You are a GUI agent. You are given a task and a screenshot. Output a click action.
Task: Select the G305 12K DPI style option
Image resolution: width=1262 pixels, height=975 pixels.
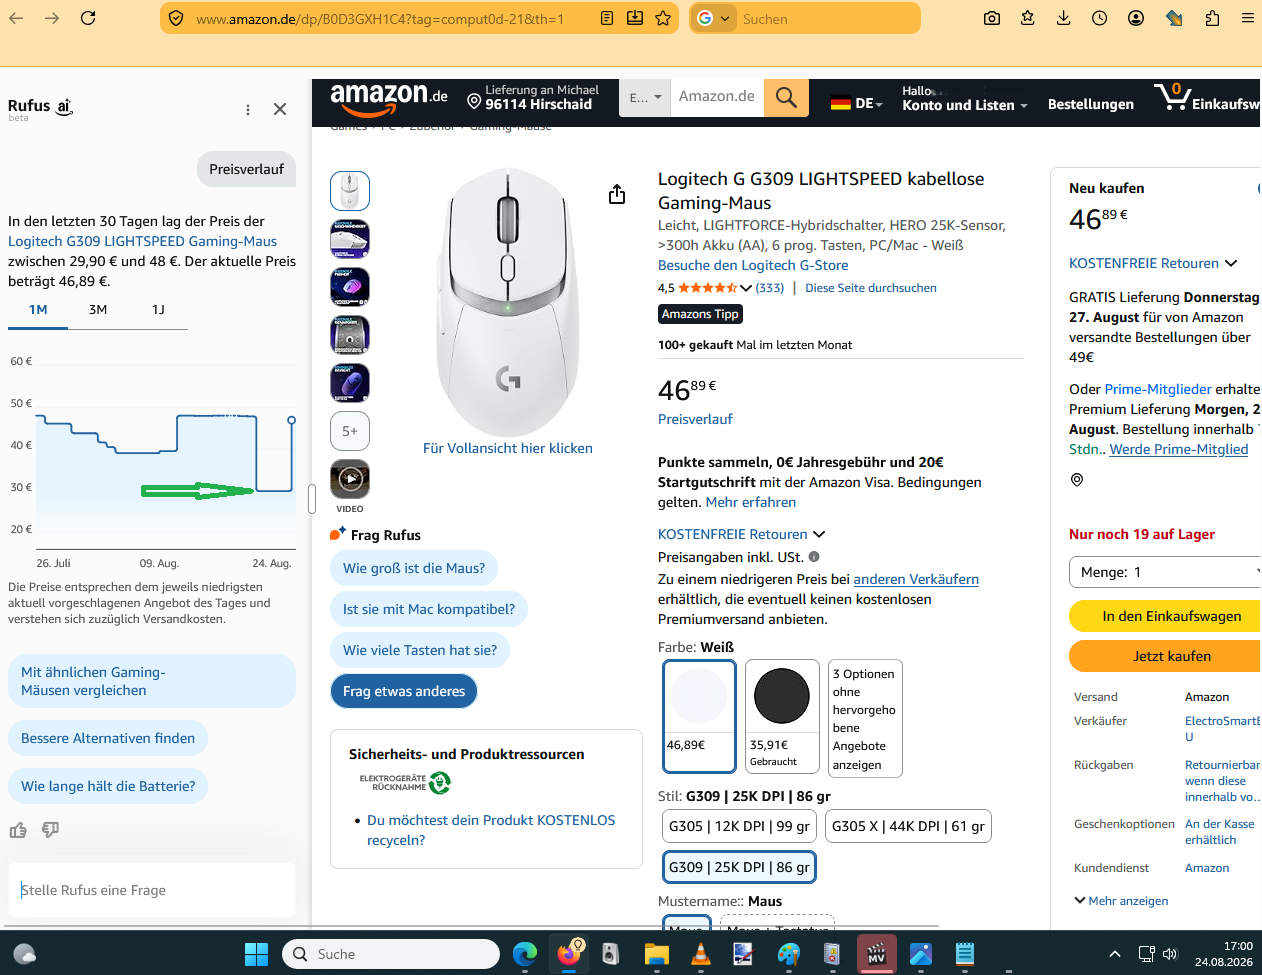click(739, 826)
